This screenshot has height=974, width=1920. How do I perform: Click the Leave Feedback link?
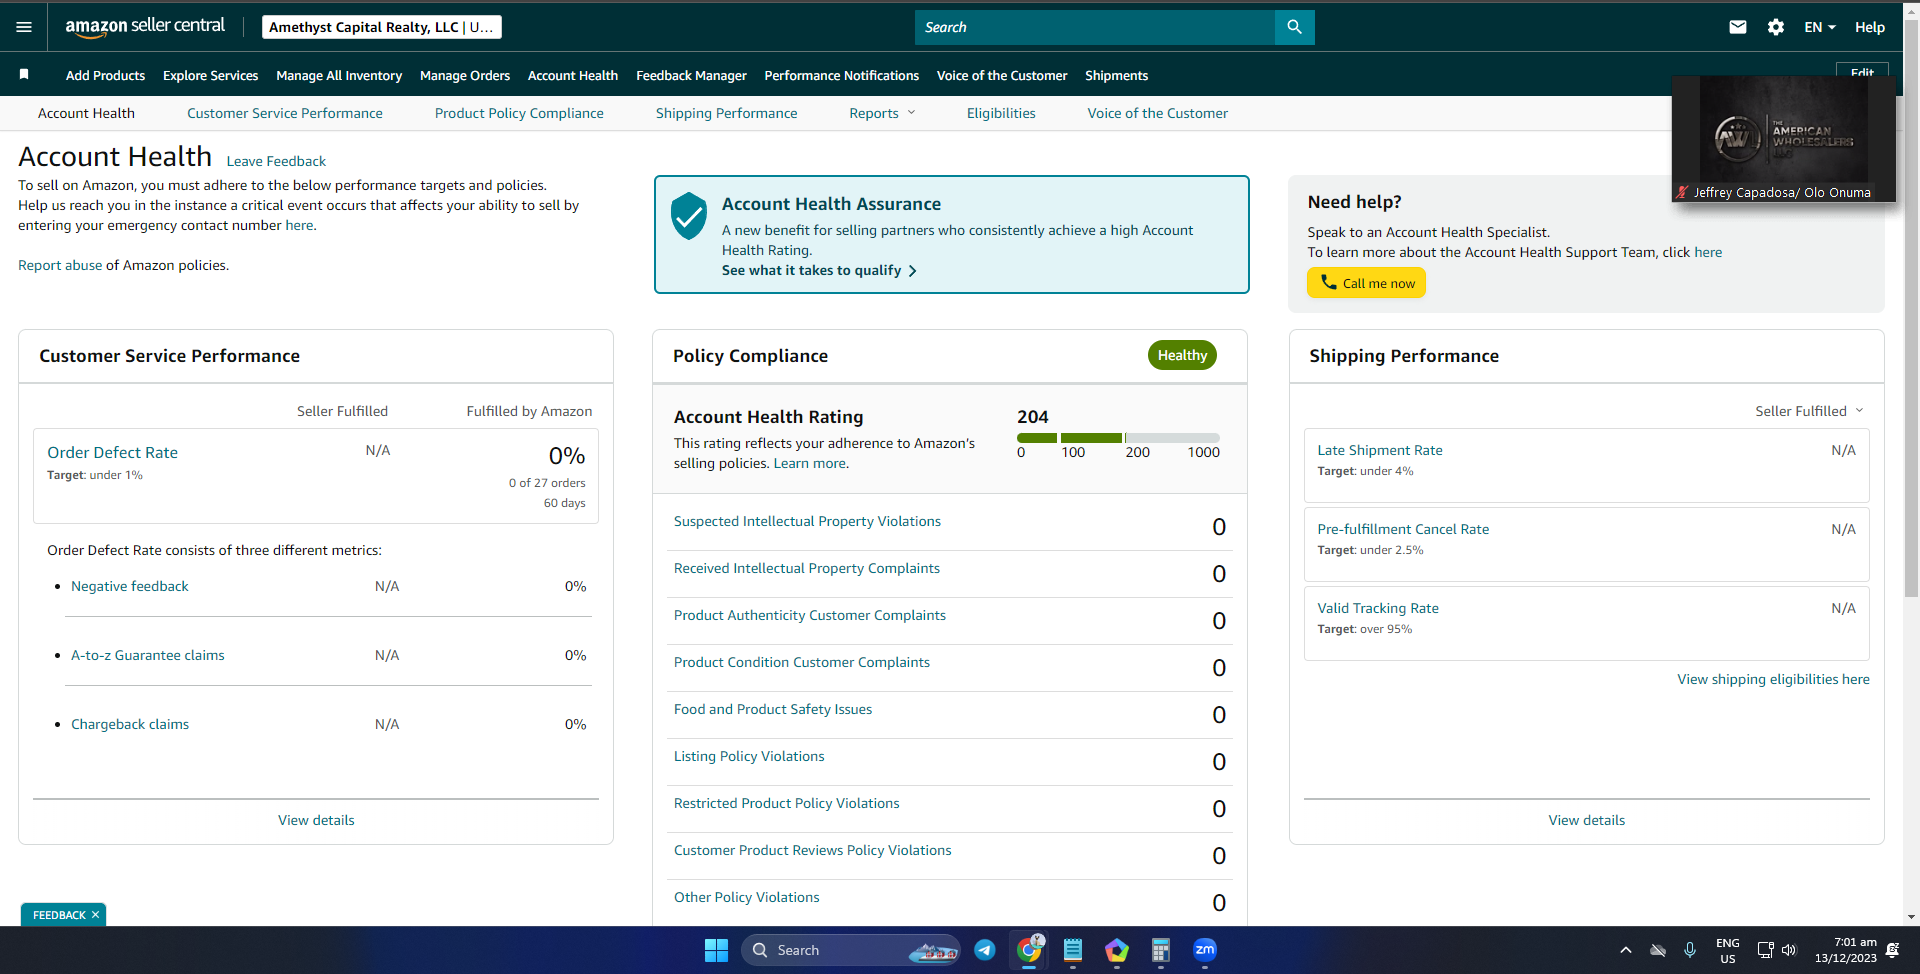pyautogui.click(x=276, y=161)
